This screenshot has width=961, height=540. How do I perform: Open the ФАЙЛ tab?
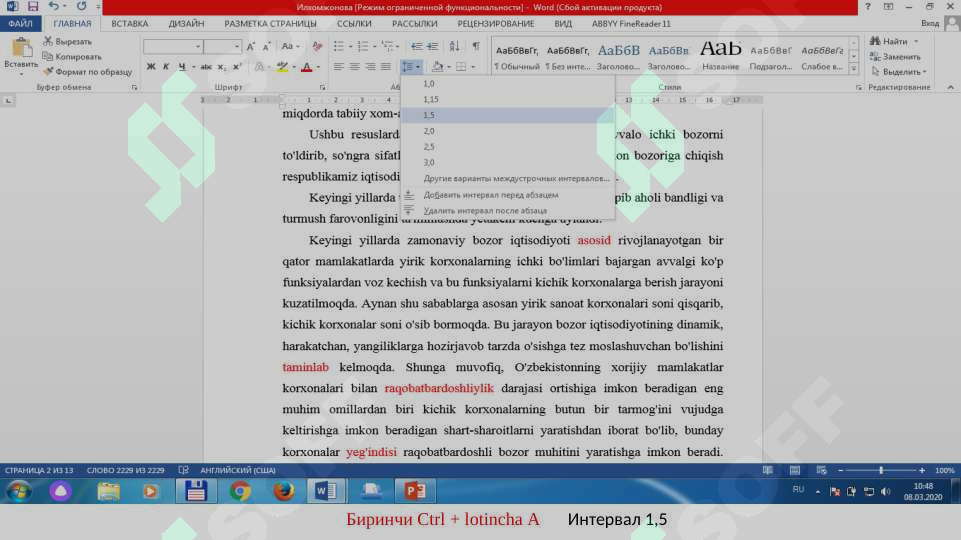(20, 23)
